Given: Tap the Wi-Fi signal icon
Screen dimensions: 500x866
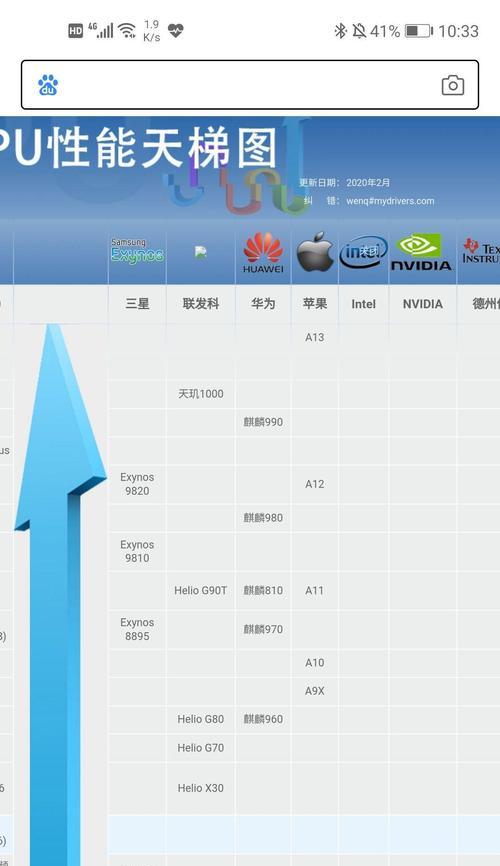Looking at the screenshot, I should click(x=127, y=30).
